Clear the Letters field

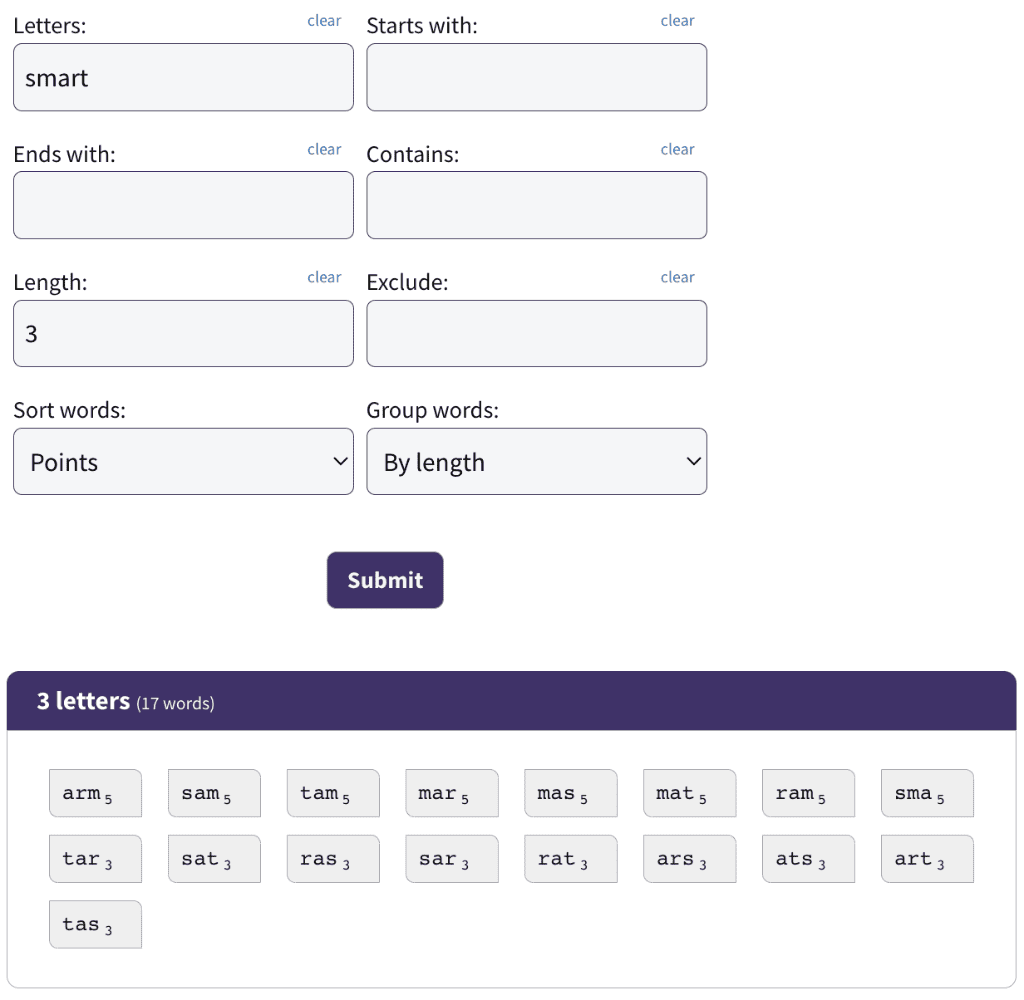tap(324, 21)
